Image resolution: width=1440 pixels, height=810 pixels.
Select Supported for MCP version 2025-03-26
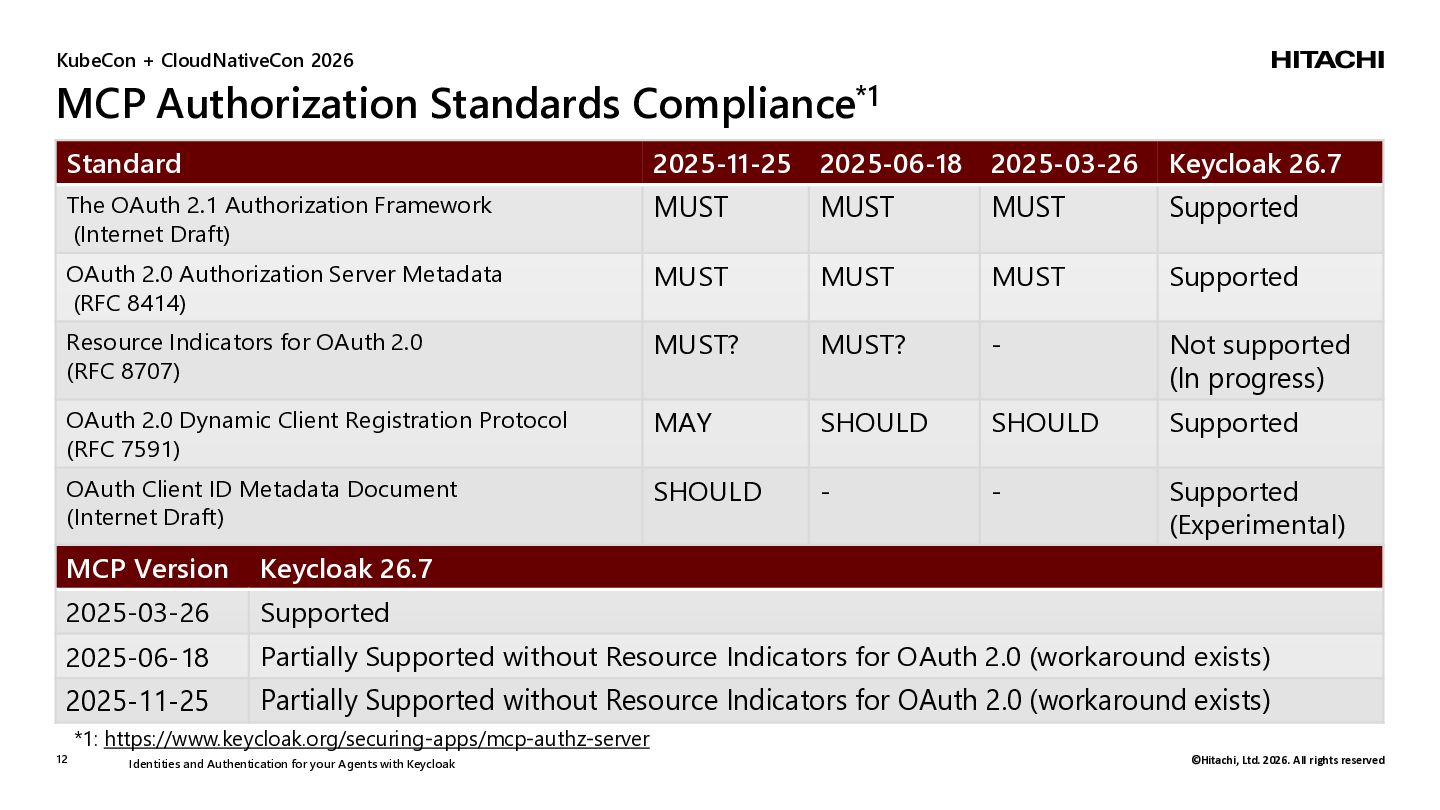click(x=325, y=613)
